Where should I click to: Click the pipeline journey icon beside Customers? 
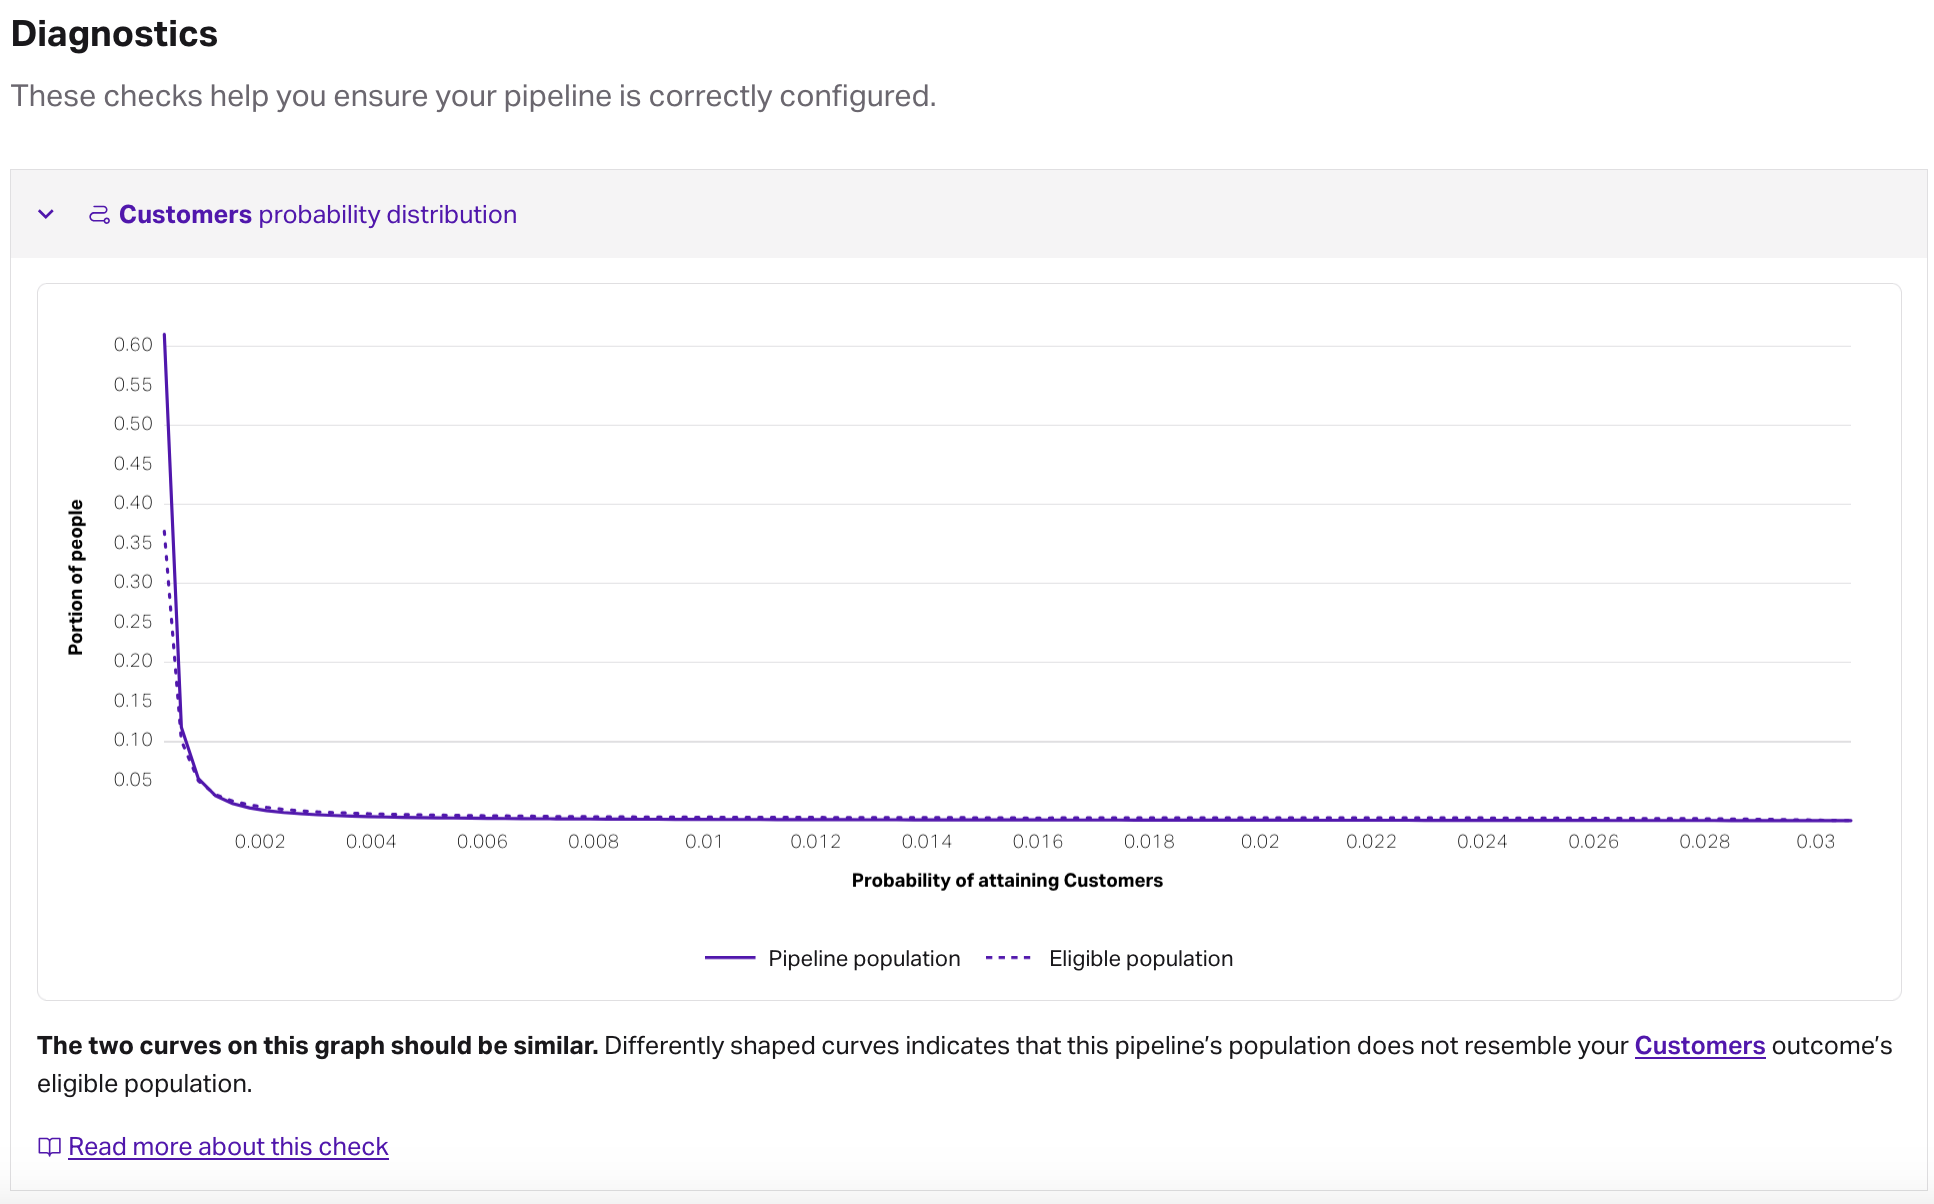99,214
